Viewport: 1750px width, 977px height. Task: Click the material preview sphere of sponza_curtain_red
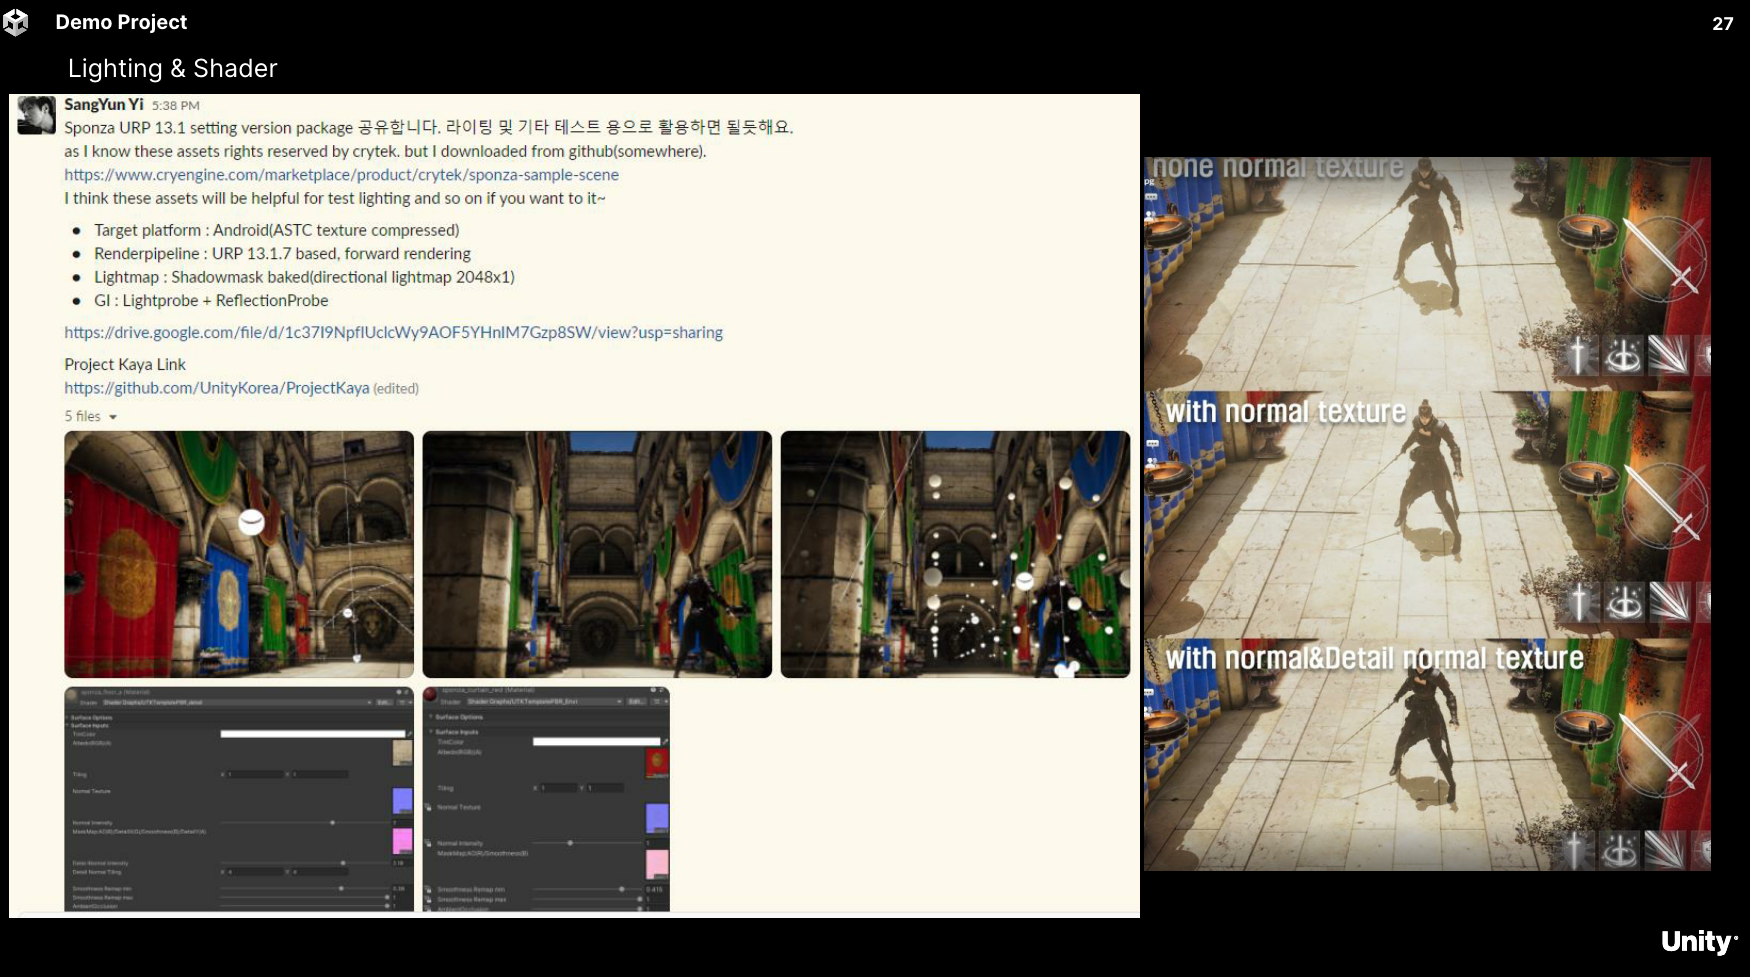[431, 694]
